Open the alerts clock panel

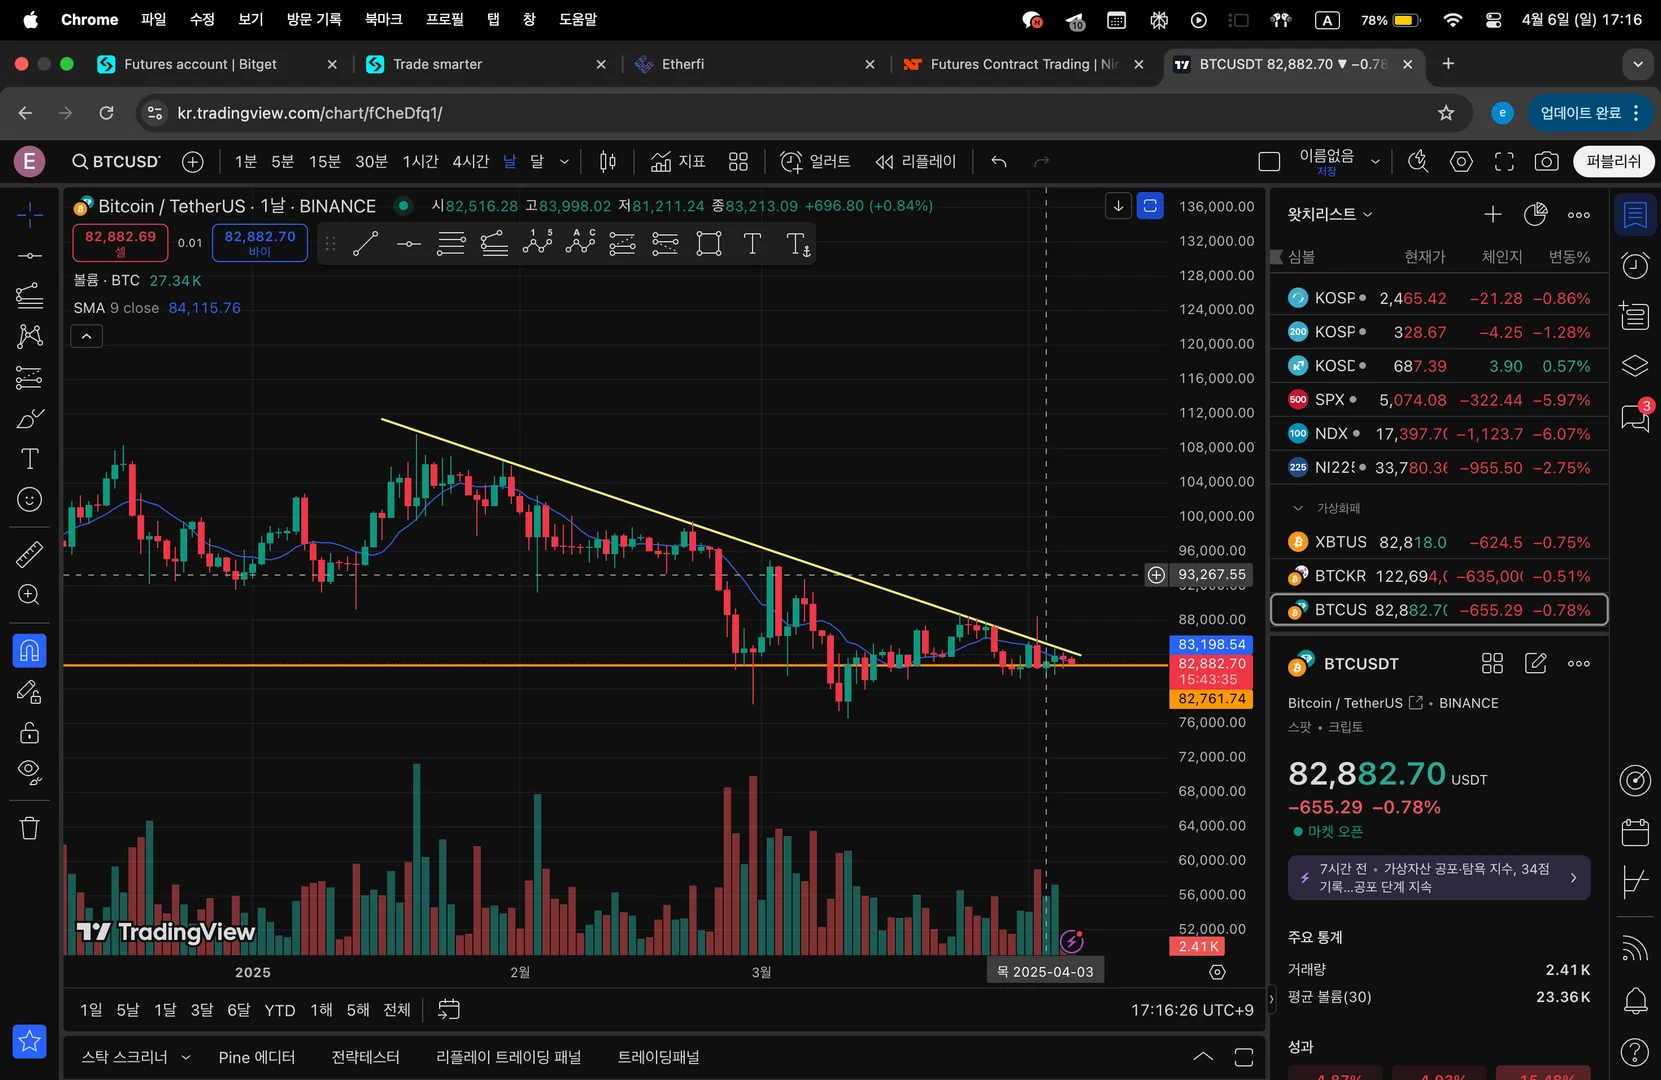[x=1635, y=266]
